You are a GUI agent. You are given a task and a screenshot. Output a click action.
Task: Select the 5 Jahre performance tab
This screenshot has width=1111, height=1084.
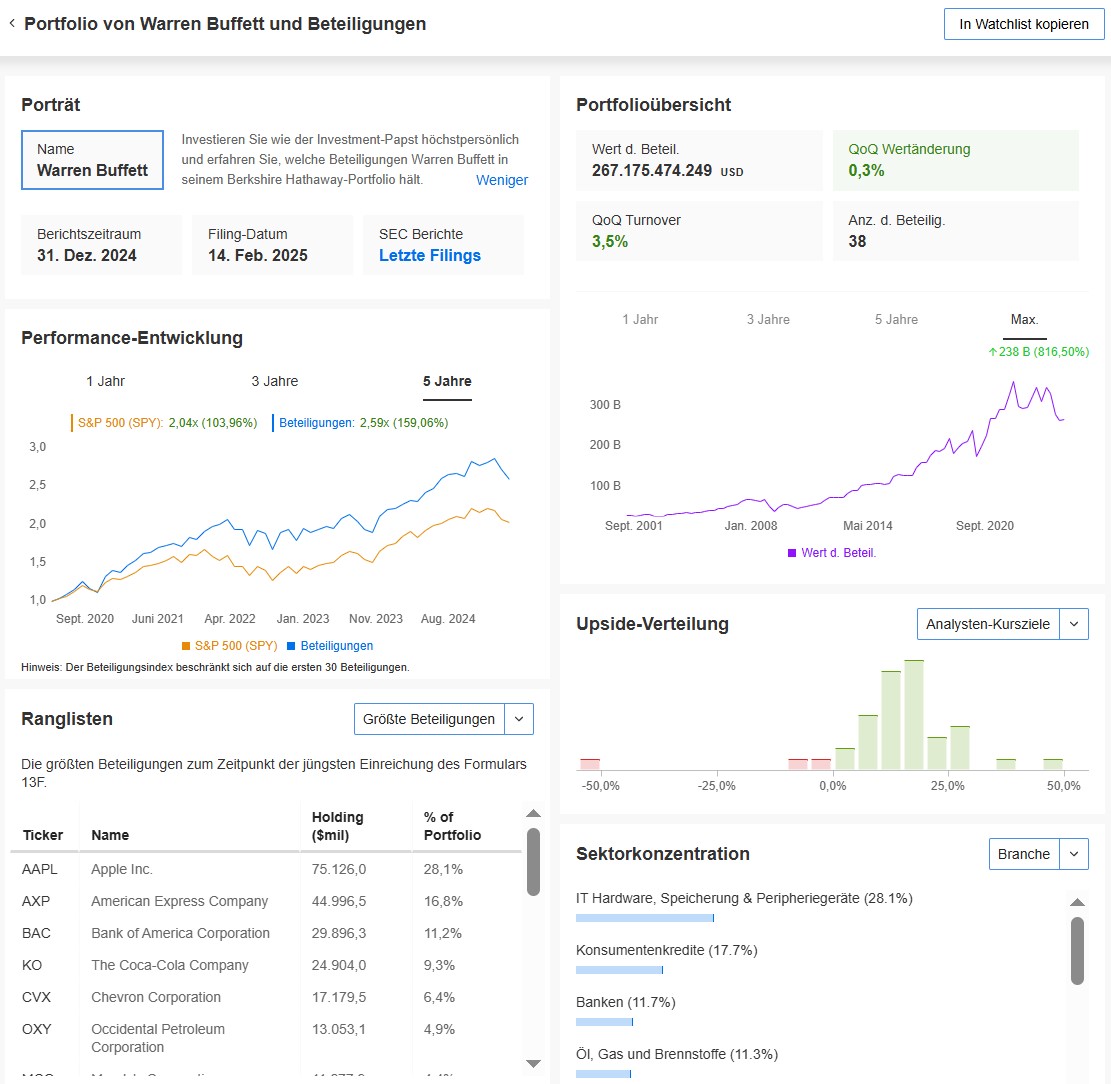[x=447, y=381]
